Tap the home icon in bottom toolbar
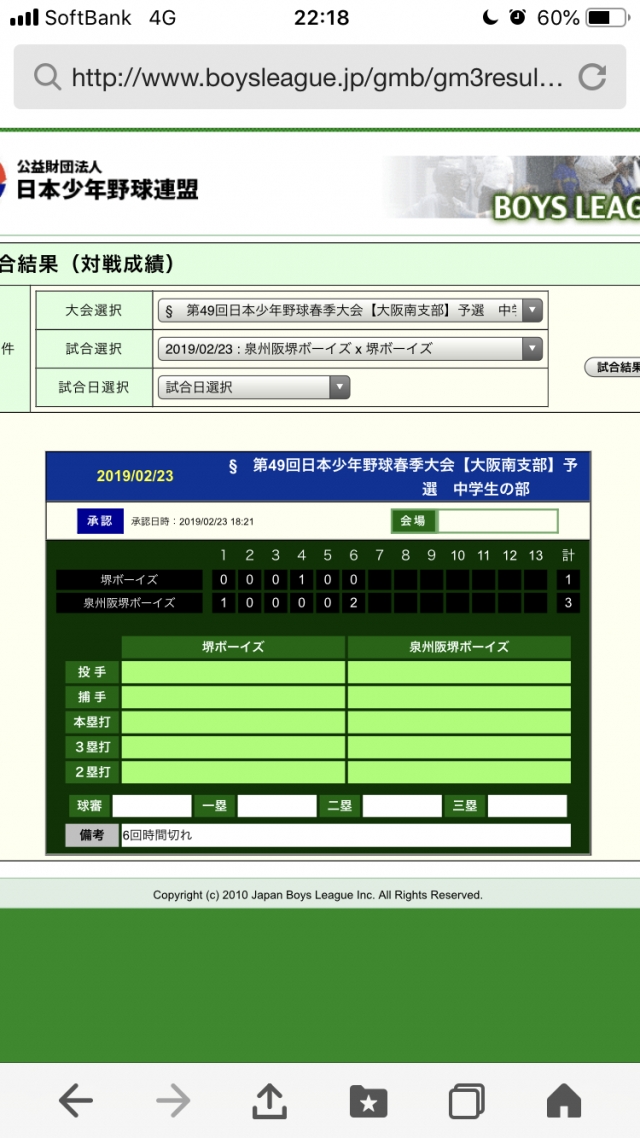 click(564, 1101)
